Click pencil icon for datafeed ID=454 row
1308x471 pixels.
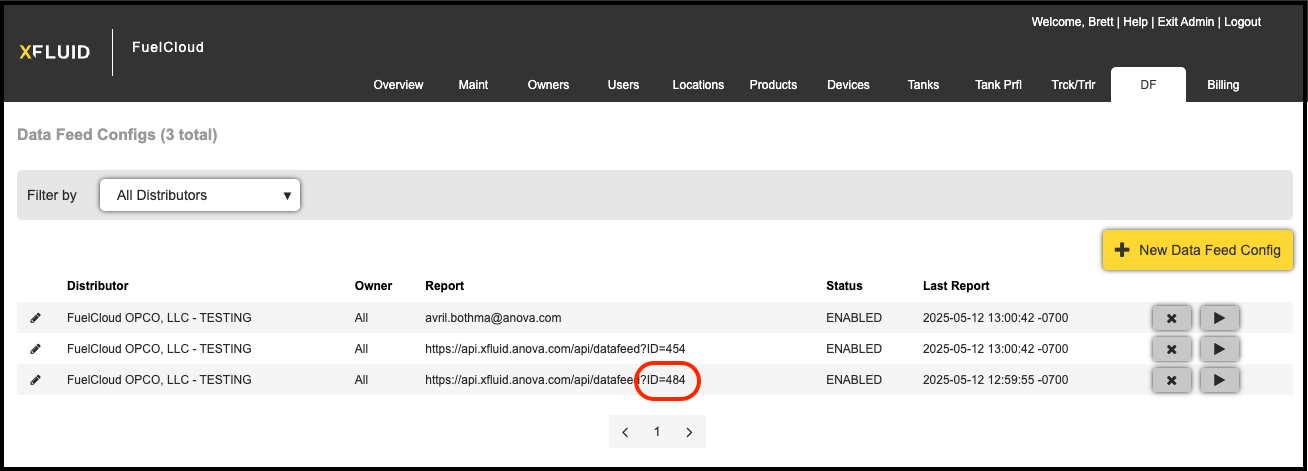(x=36, y=349)
